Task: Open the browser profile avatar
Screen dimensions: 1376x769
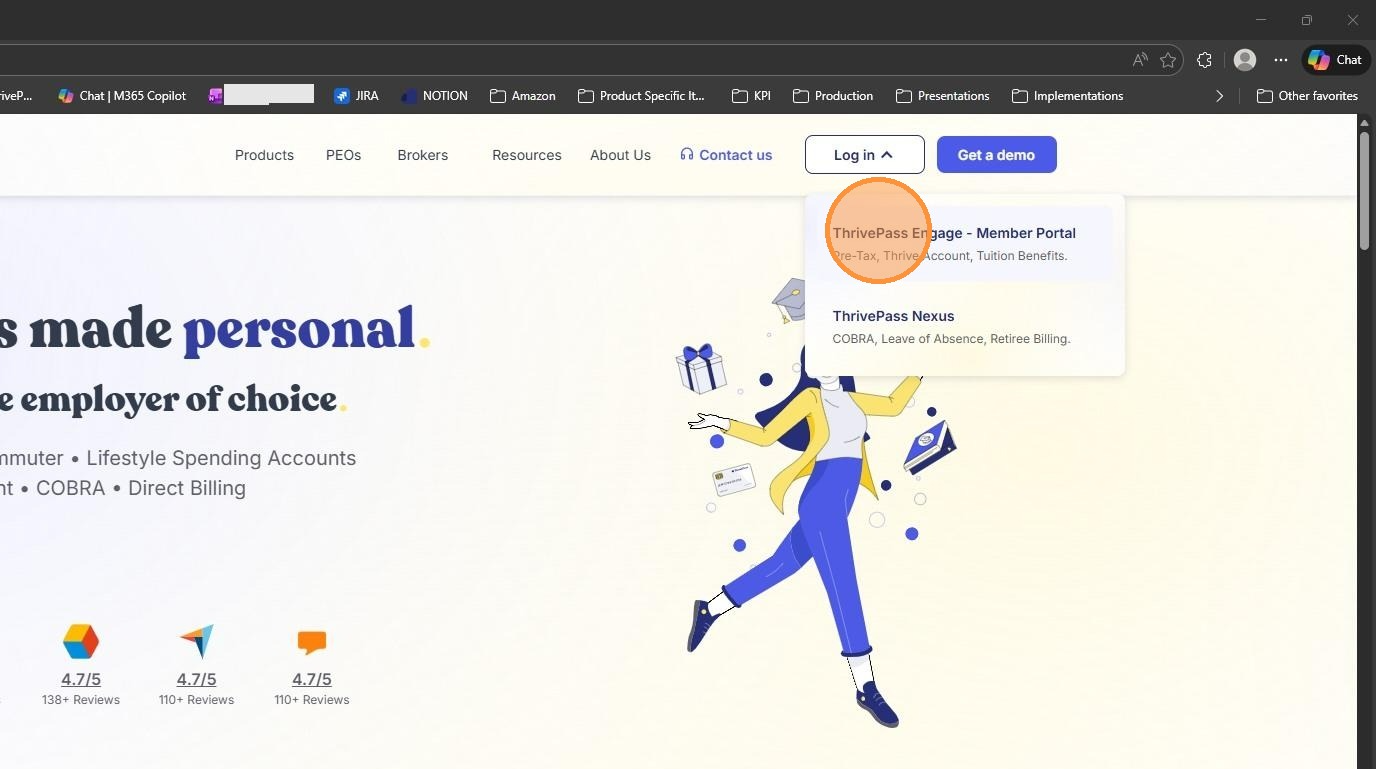Action: [x=1245, y=60]
